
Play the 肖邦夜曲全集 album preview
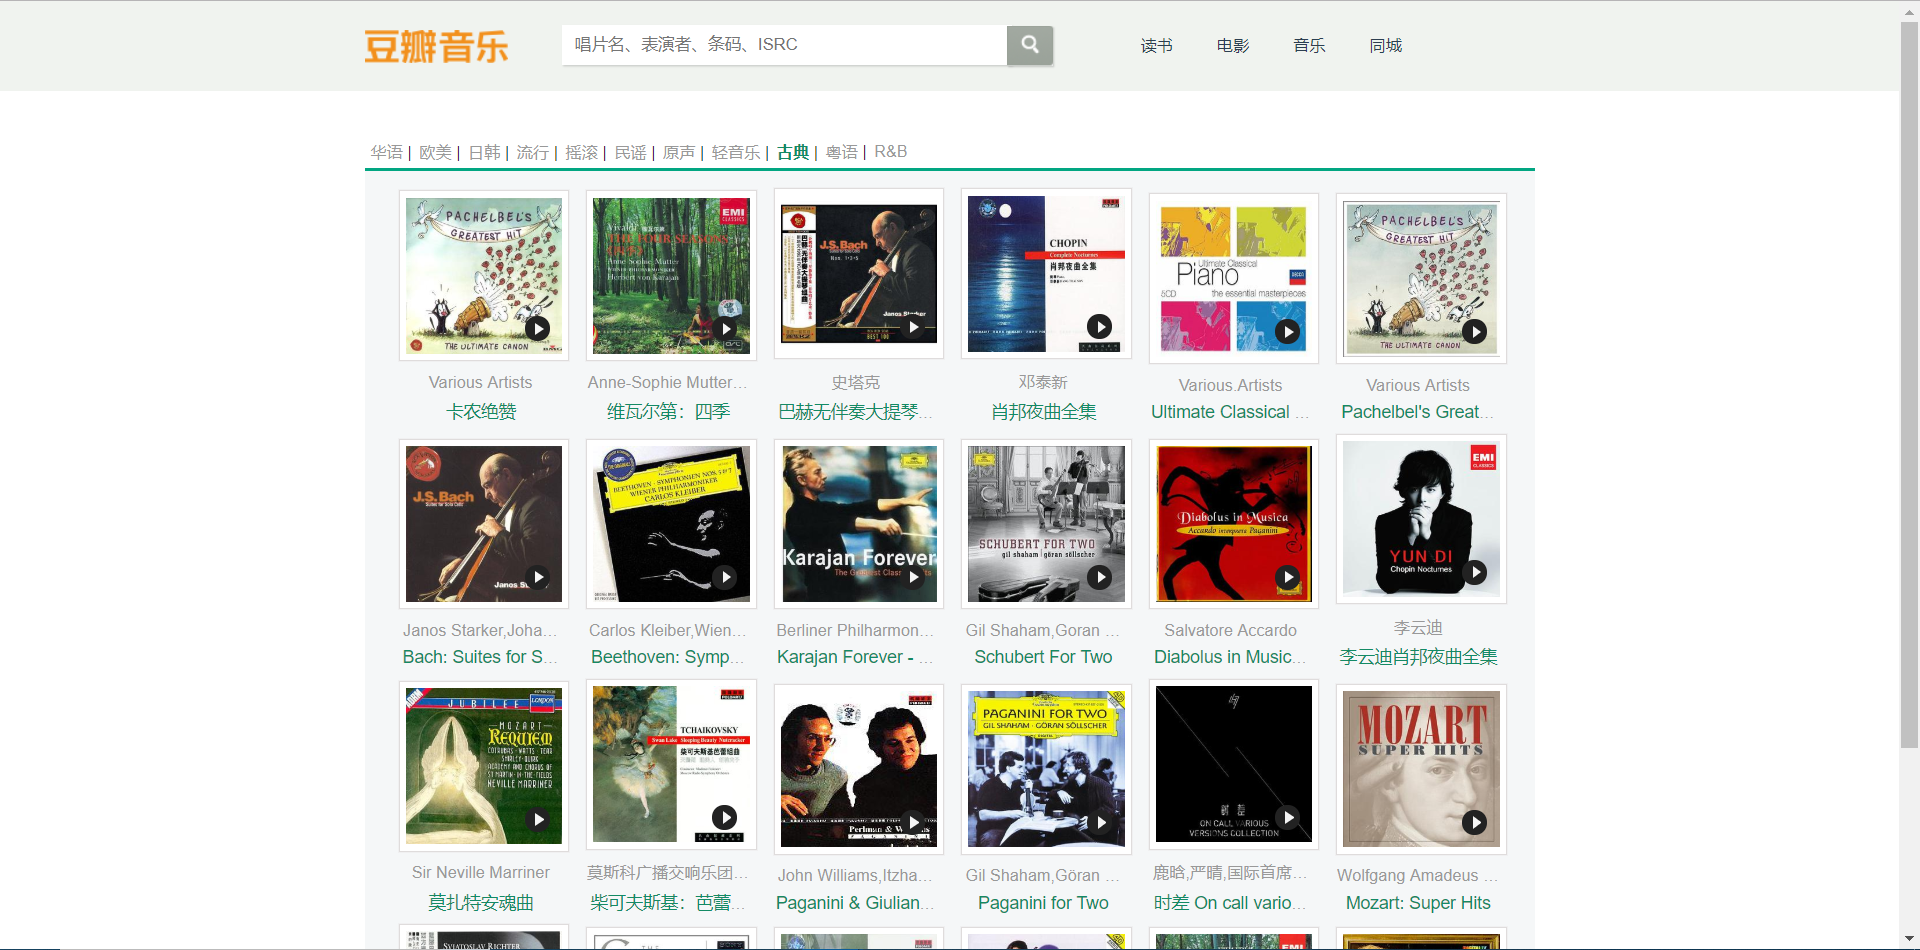click(x=1099, y=326)
